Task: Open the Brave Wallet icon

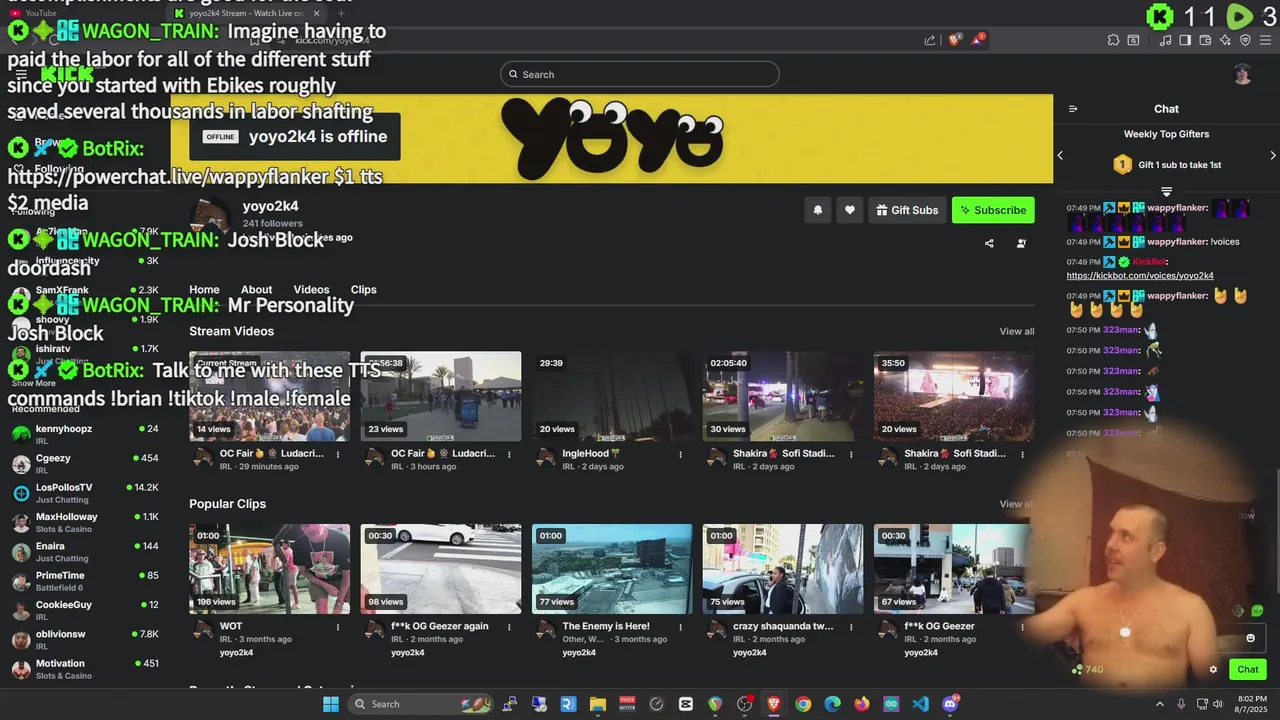Action: click(x=1205, y=40)
